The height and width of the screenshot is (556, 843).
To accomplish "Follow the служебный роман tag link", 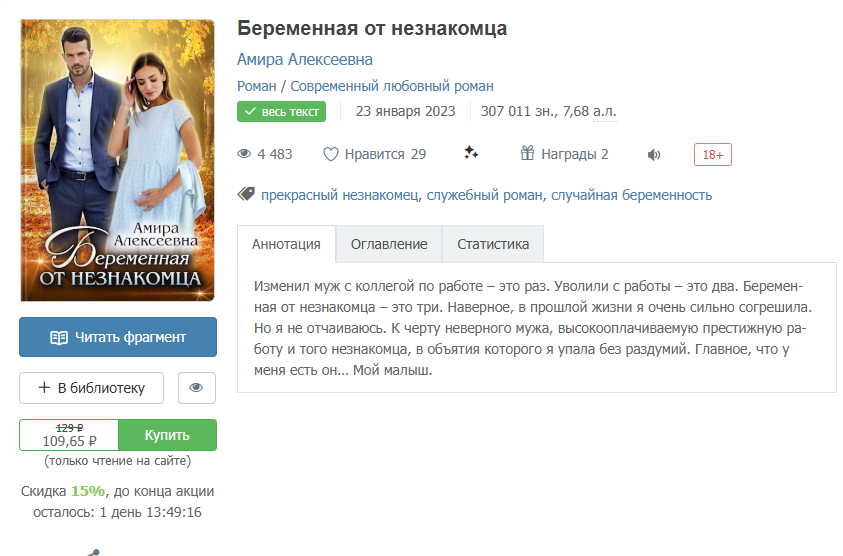I will (x=484, y=195).
